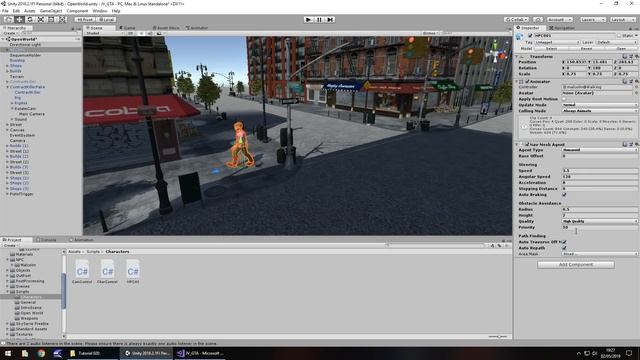Toggle Apply Root Motion checkbox
Screen dimensions: 640x360
564,99
